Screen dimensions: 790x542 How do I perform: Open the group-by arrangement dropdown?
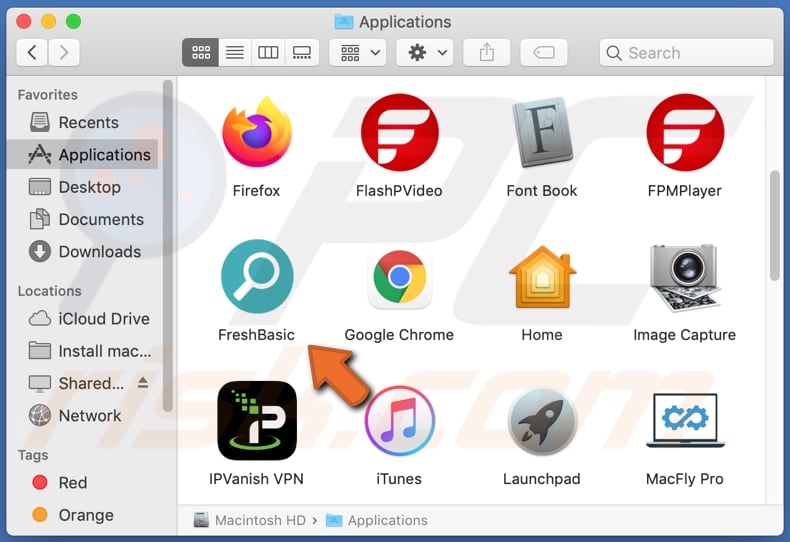pyautogui.click(x=358, y=52)
